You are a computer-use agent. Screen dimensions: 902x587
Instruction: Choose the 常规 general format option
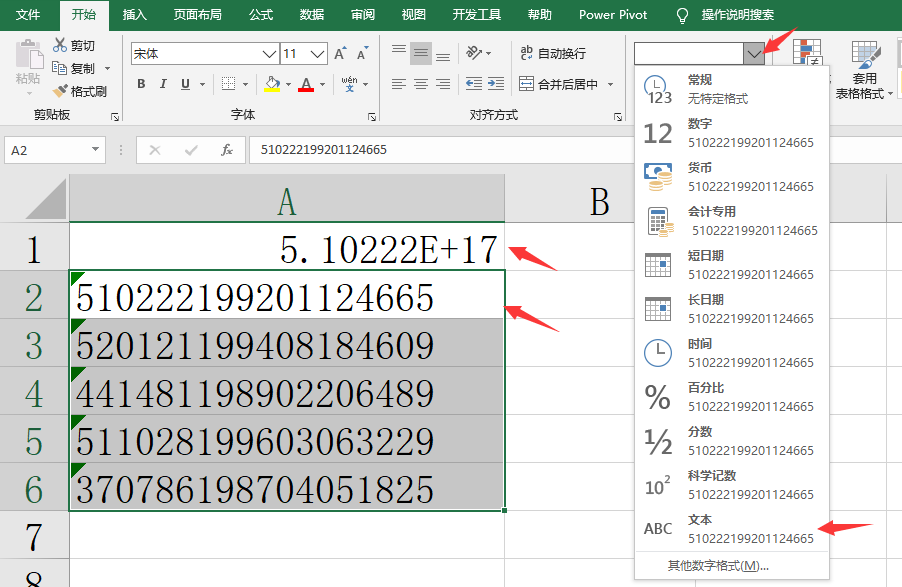pos(732,89)
